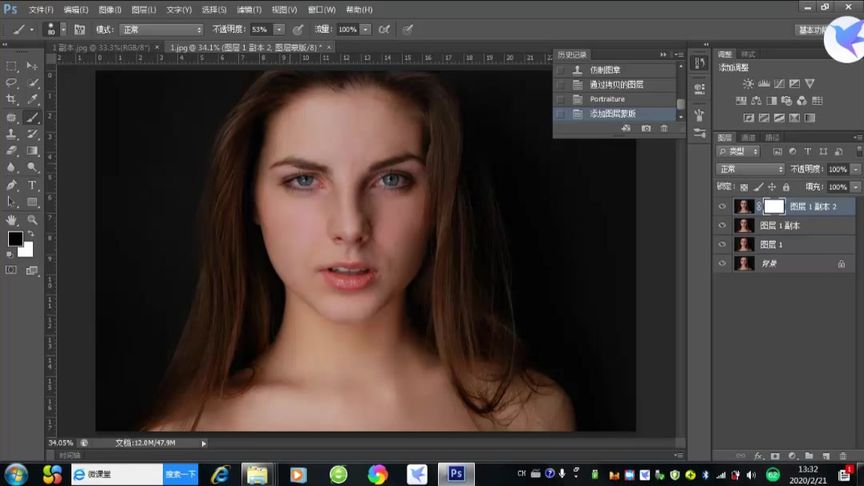This screenshot has width=864, height=486.
Task: Select the Lasso tool
Action: tap(12, 83)
